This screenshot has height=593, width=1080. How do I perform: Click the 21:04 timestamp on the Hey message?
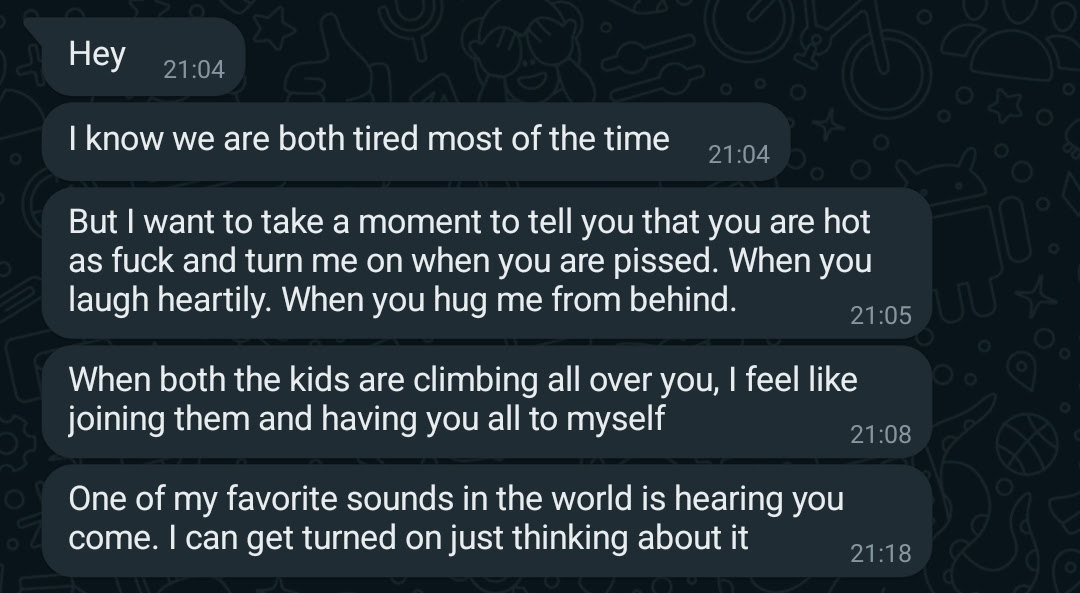click(x=196, y=65)
